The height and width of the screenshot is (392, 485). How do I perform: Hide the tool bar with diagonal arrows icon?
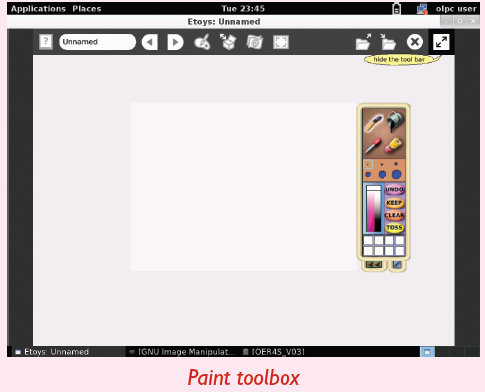[x=441, y=42]
